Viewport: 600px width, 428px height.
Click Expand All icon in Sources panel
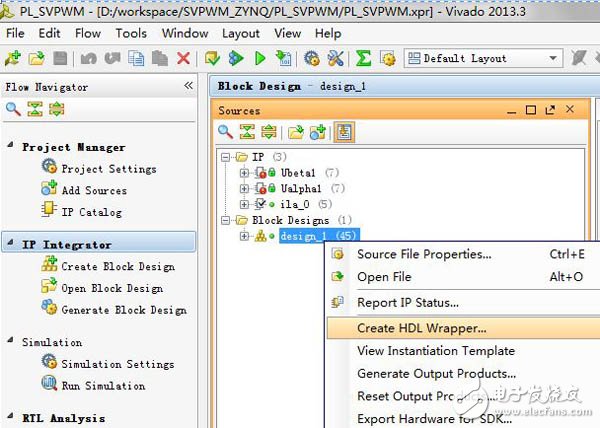coord(268,131)
